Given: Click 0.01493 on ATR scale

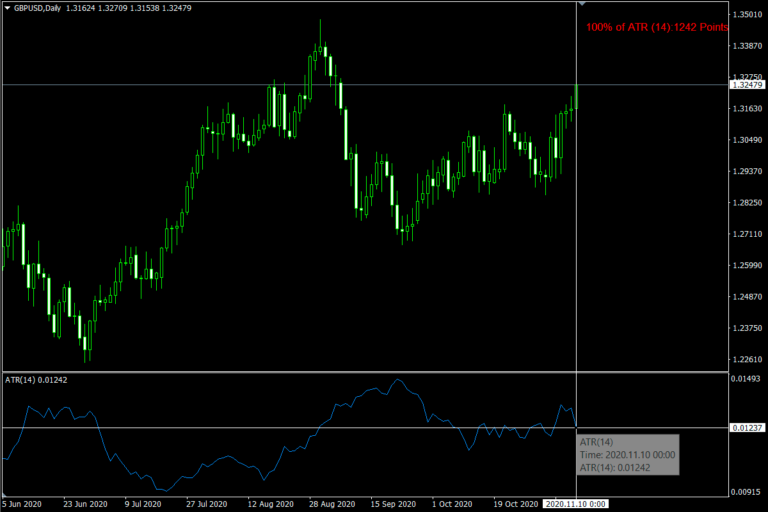Looking at the screenshot, I should 745,379.
